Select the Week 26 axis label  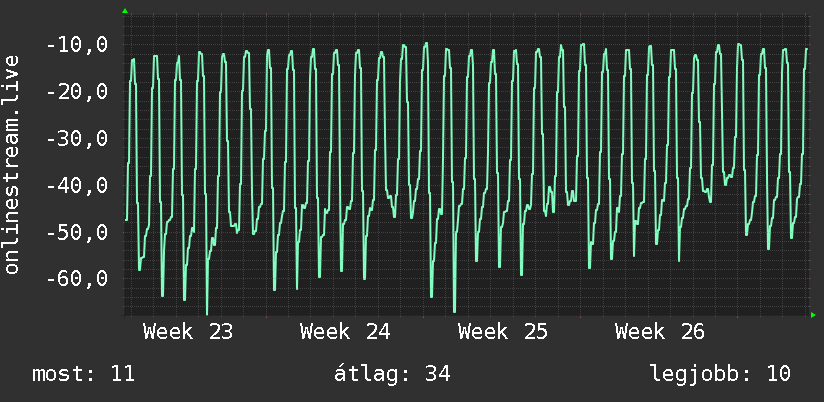click(660, 332)
